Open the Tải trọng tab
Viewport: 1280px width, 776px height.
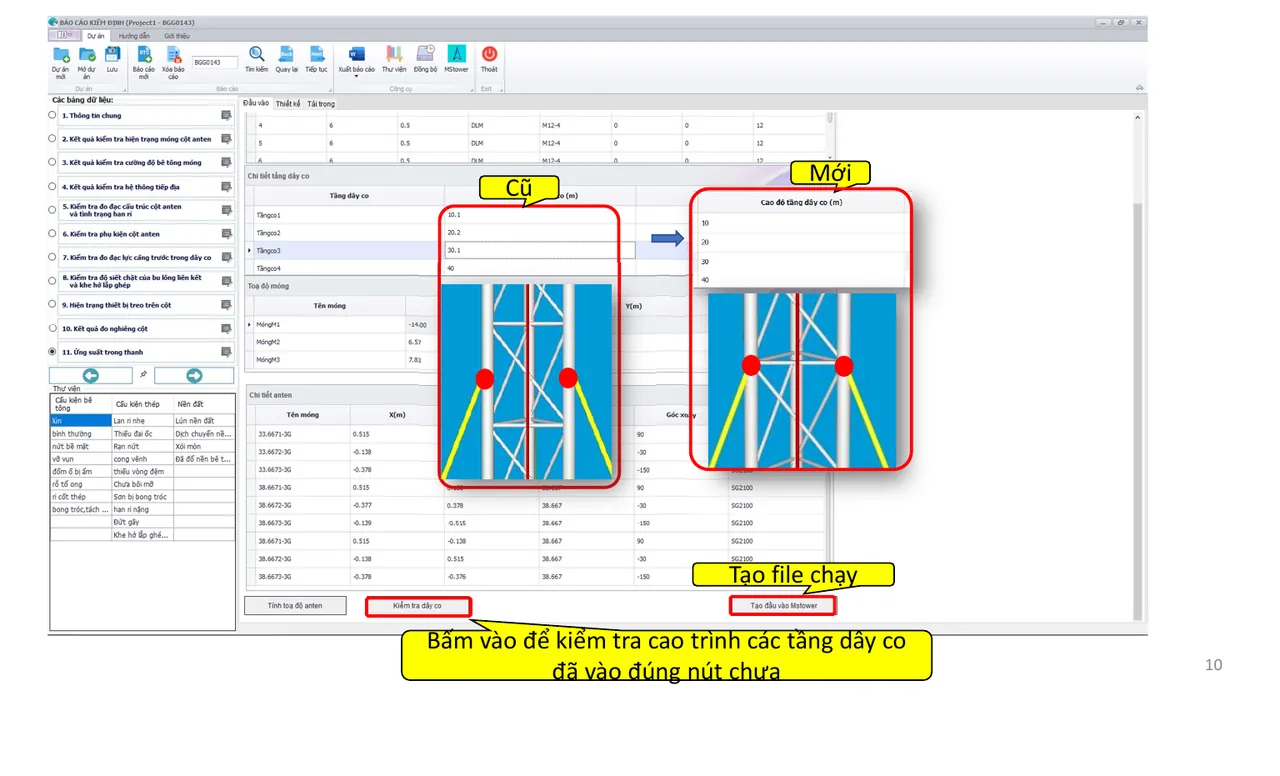point(321,104)
